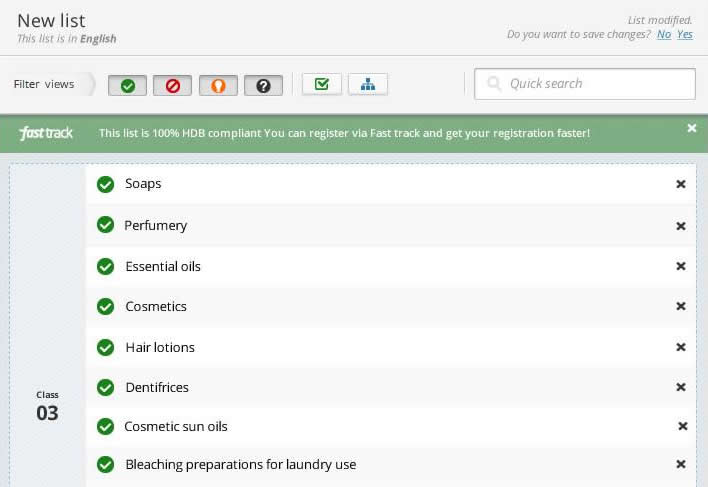Toggle the orange lightbulb suggestions filter
Viewport: 708px width, 487px height.
[x=218, y=85]
